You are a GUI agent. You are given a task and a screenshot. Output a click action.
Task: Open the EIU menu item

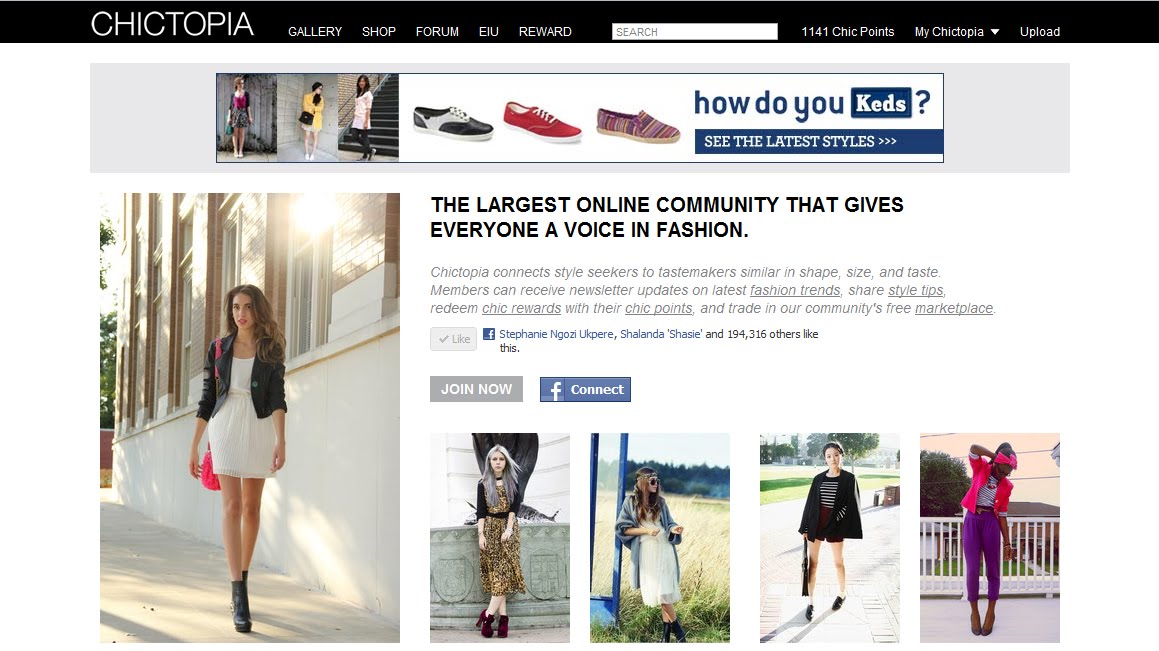tap(489, 32)
